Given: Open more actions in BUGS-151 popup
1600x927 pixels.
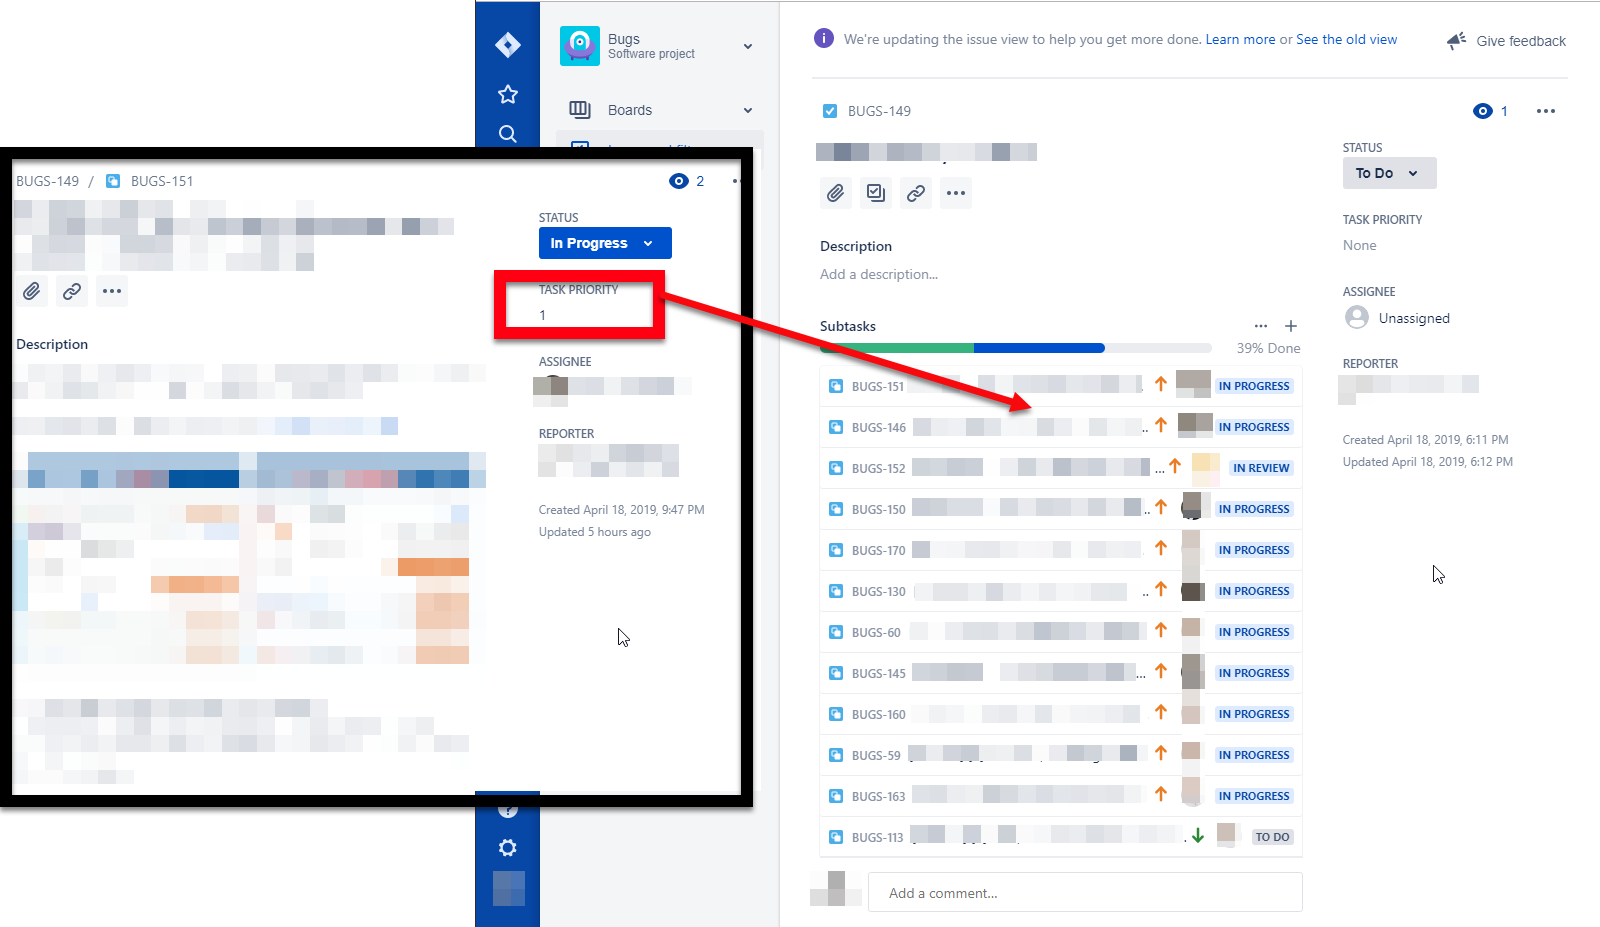Looking at the screenshot, I should (x=112, y=291).
